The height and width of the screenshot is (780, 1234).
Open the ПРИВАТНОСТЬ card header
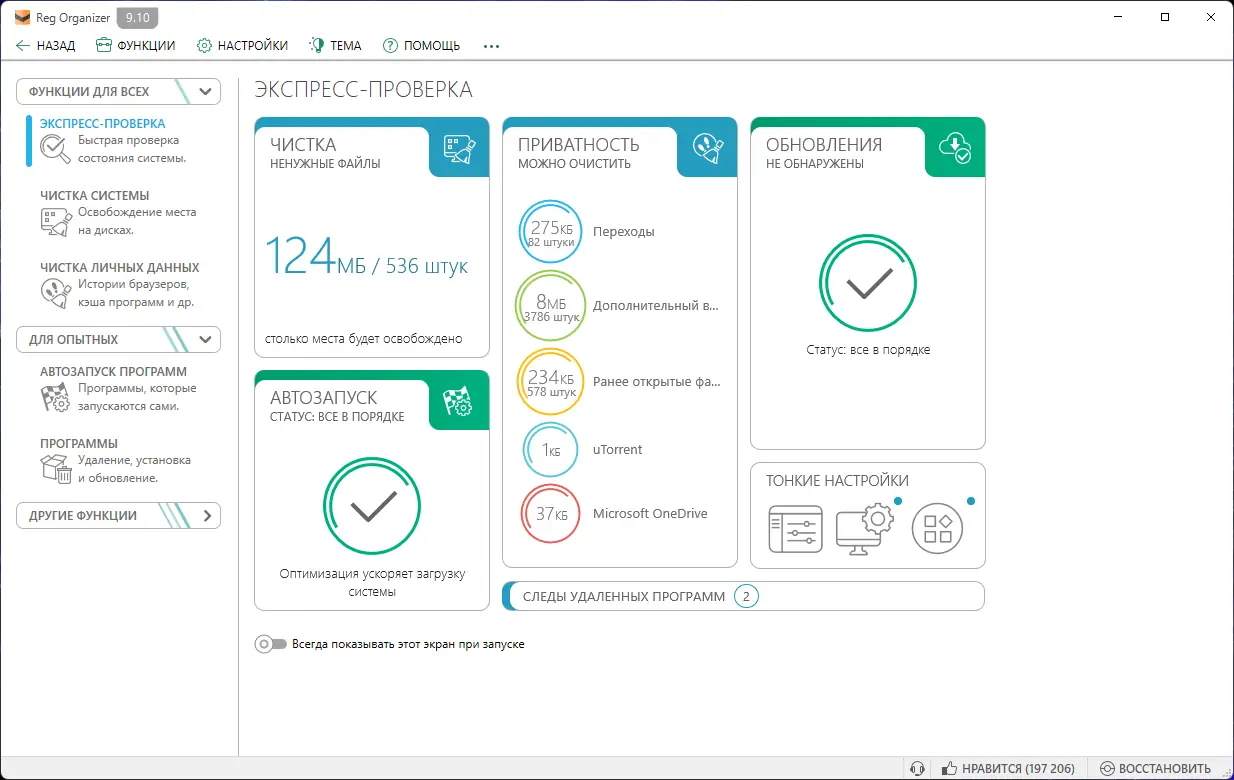pos(620,148)
